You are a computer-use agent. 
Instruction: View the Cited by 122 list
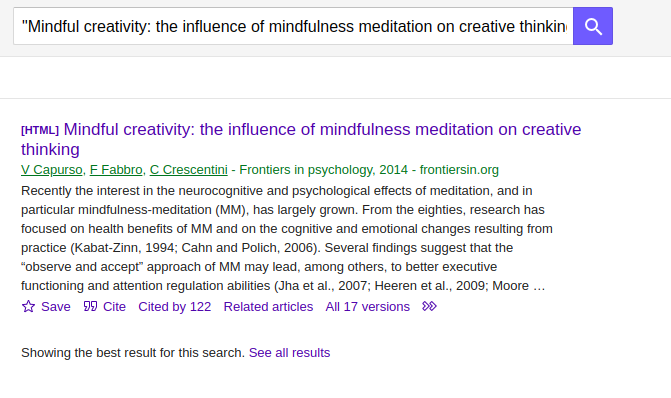(175, 307)
